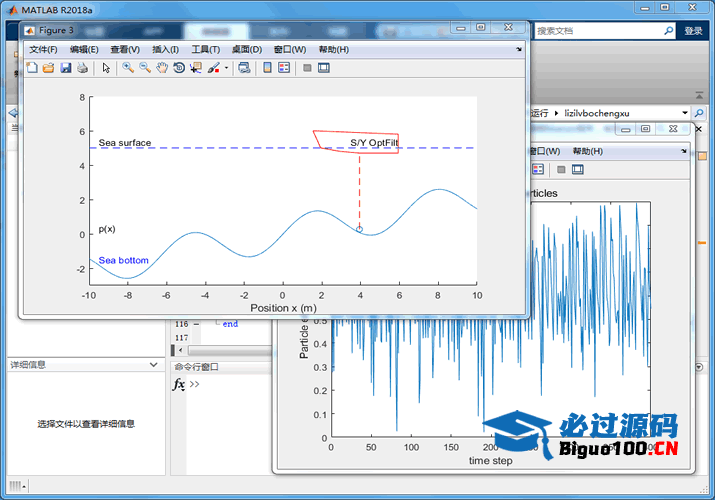The width and height of the screenshot is (715, 500).
Task: Toggle Insert Legend in Figure 3 toolbar
Action: 284,68
